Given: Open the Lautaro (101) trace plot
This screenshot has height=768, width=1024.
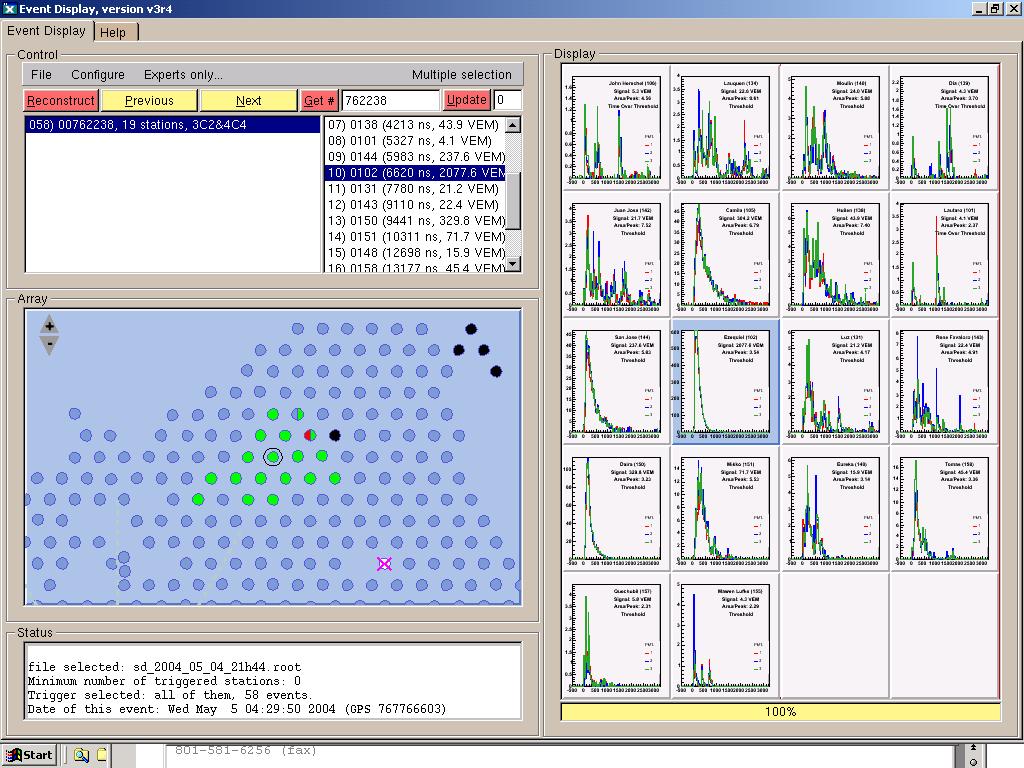Looking at the screenshot, I should coord(944,254).
